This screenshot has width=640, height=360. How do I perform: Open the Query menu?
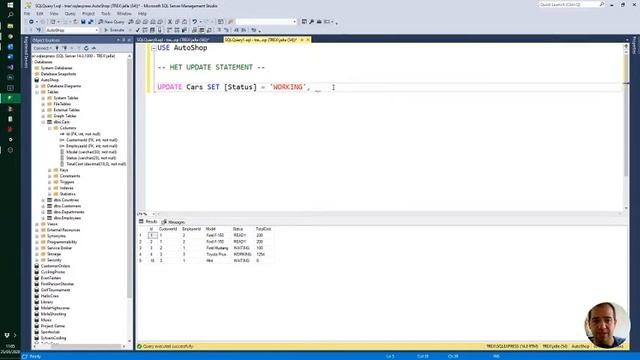(x=70, y=13)
